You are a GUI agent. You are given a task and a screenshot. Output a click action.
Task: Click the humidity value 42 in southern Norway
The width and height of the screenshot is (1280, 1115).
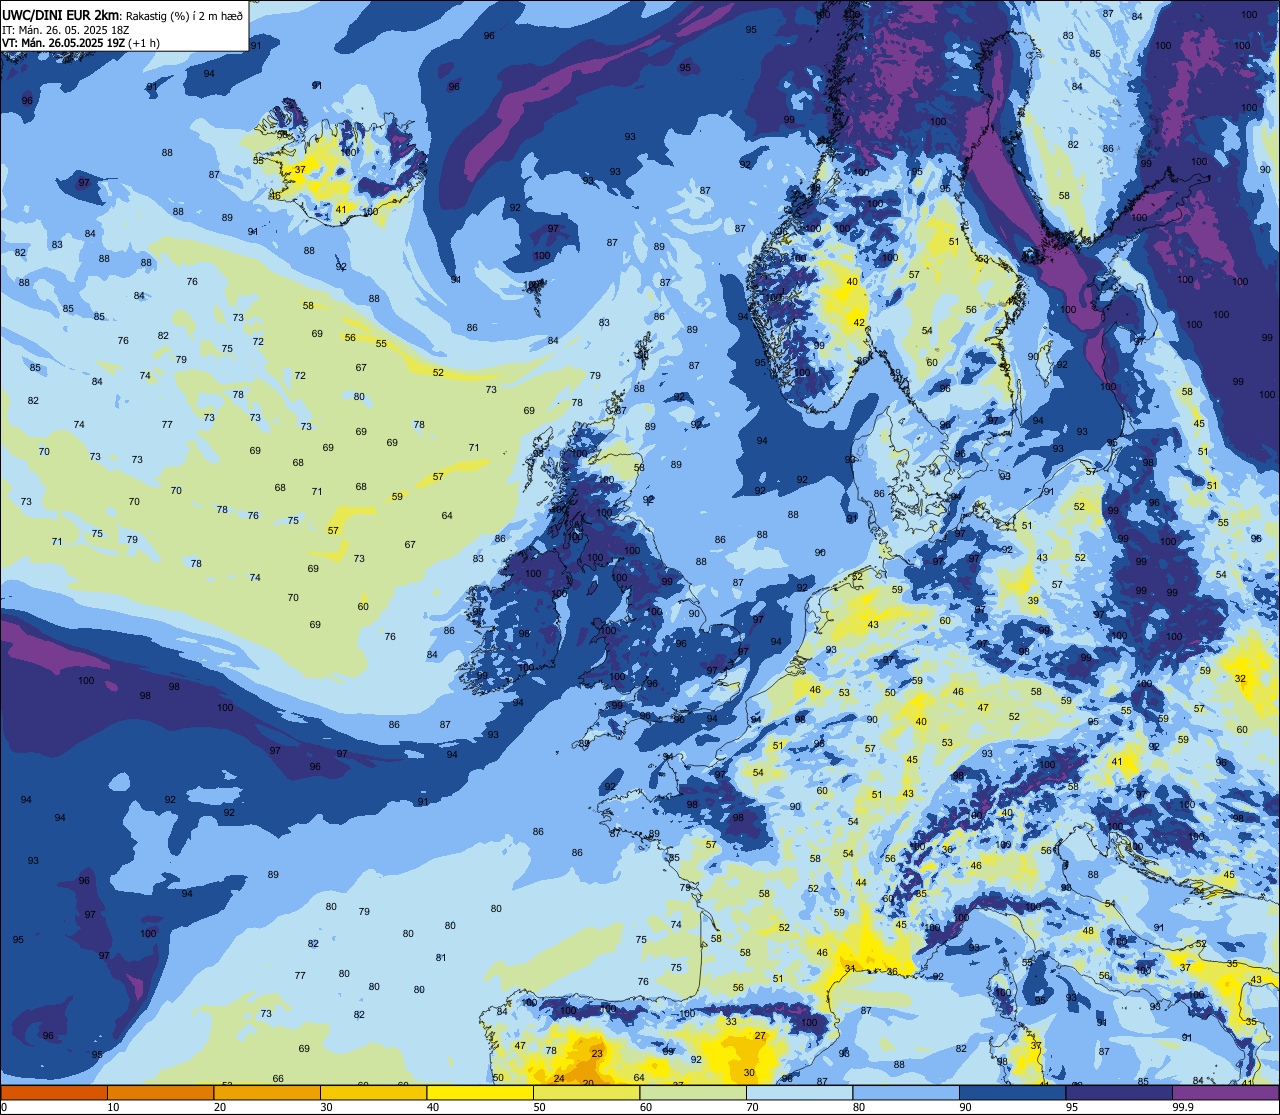click(859, 322)
